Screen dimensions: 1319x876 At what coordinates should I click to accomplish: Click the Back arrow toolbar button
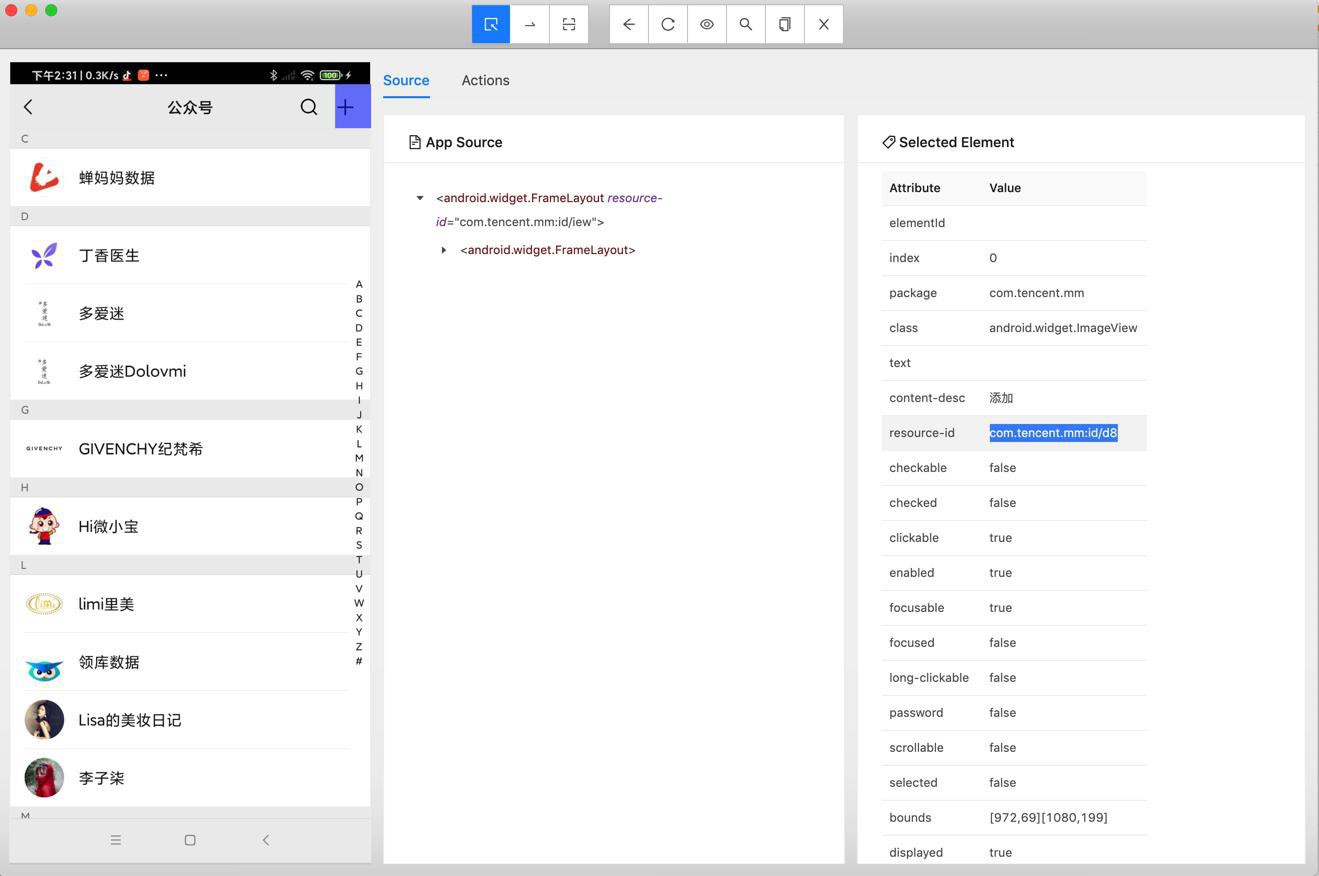[x=629, y=24]
